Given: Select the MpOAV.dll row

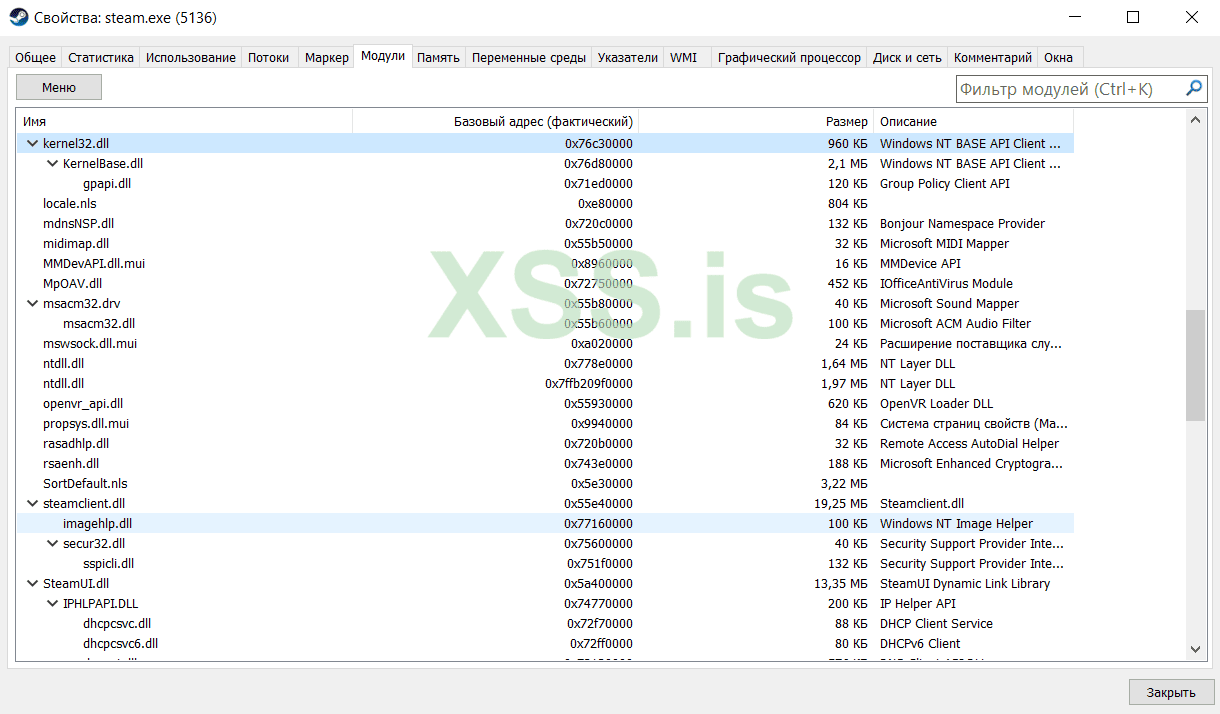Looking at the screenshot, I should tap(545, 284).
